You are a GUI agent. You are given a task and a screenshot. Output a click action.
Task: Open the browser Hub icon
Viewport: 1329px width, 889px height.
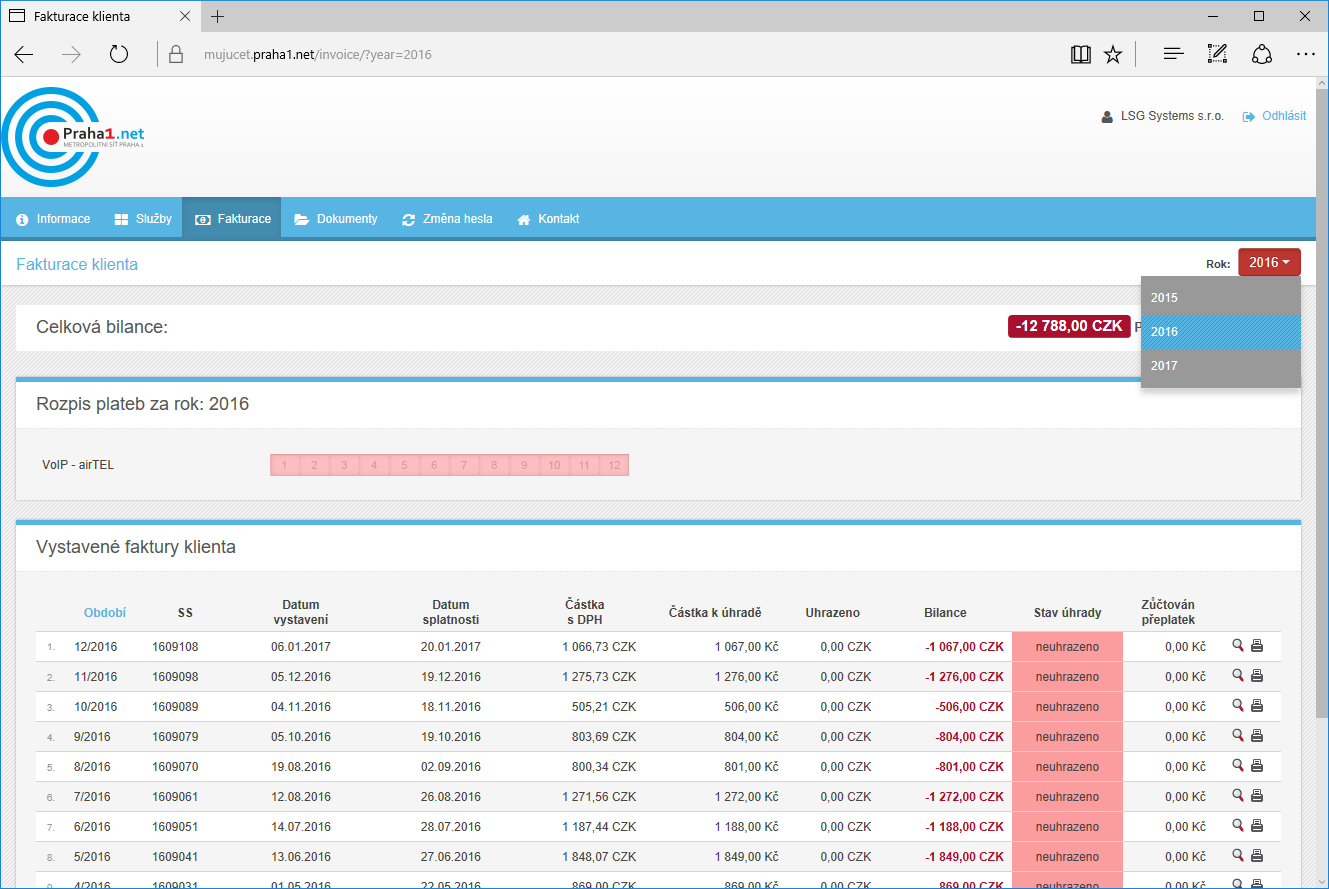tap(1174, 55)
